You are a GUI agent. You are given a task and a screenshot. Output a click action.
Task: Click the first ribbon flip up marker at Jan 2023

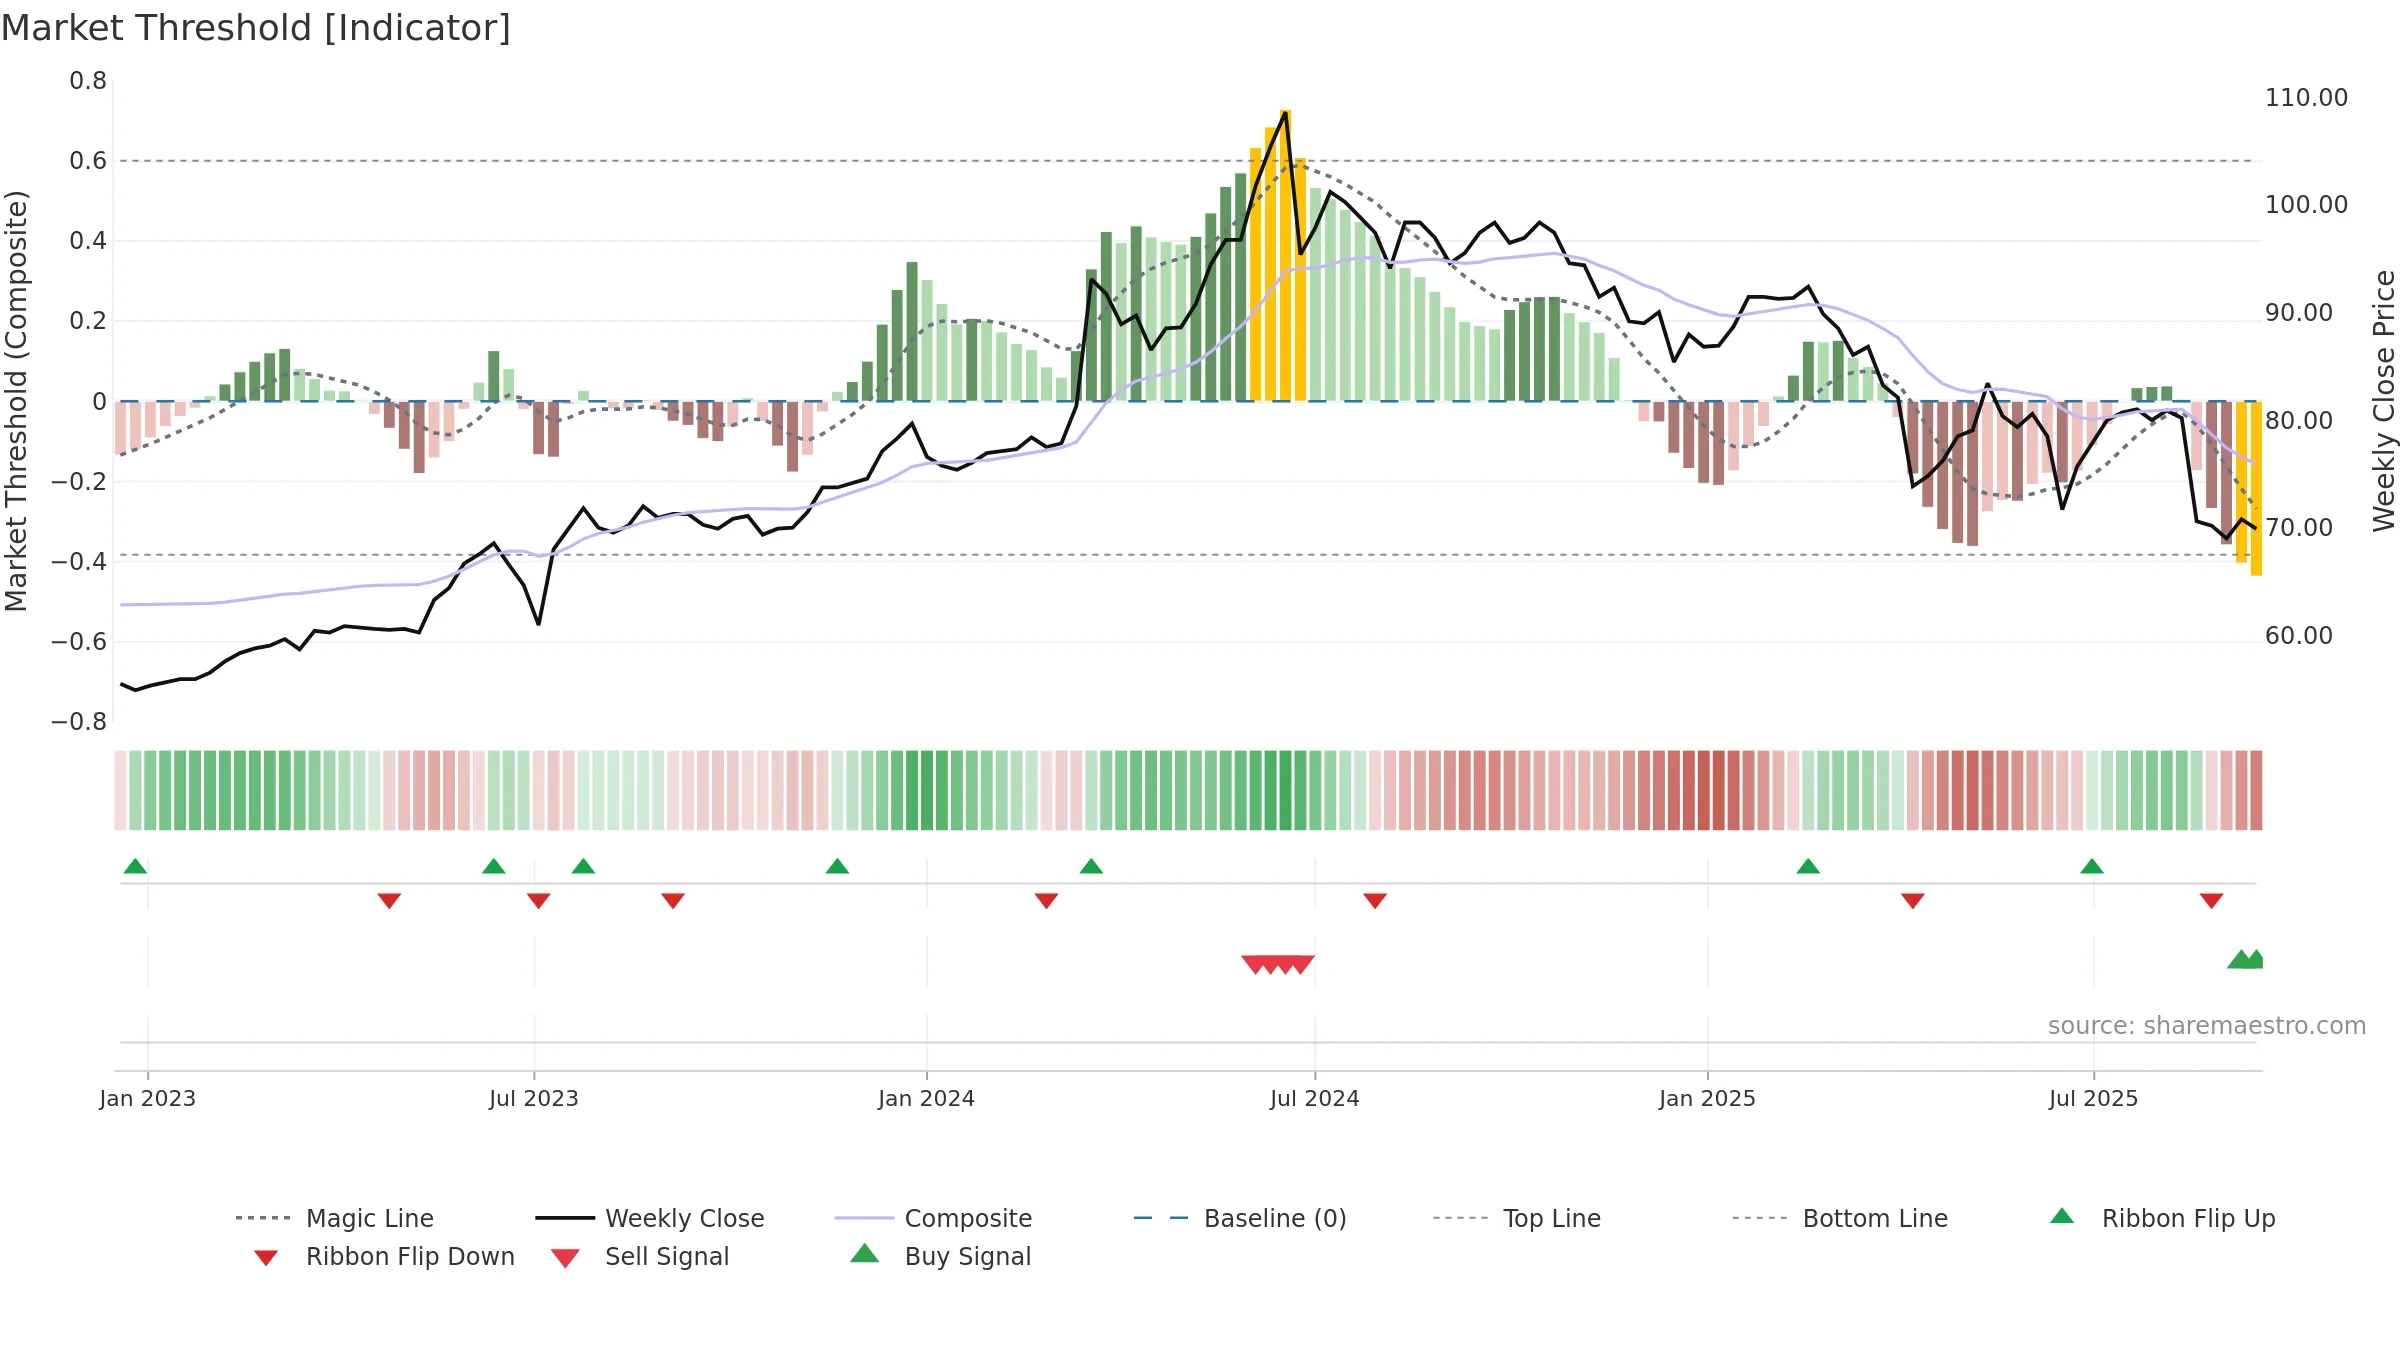coord(135,866)
